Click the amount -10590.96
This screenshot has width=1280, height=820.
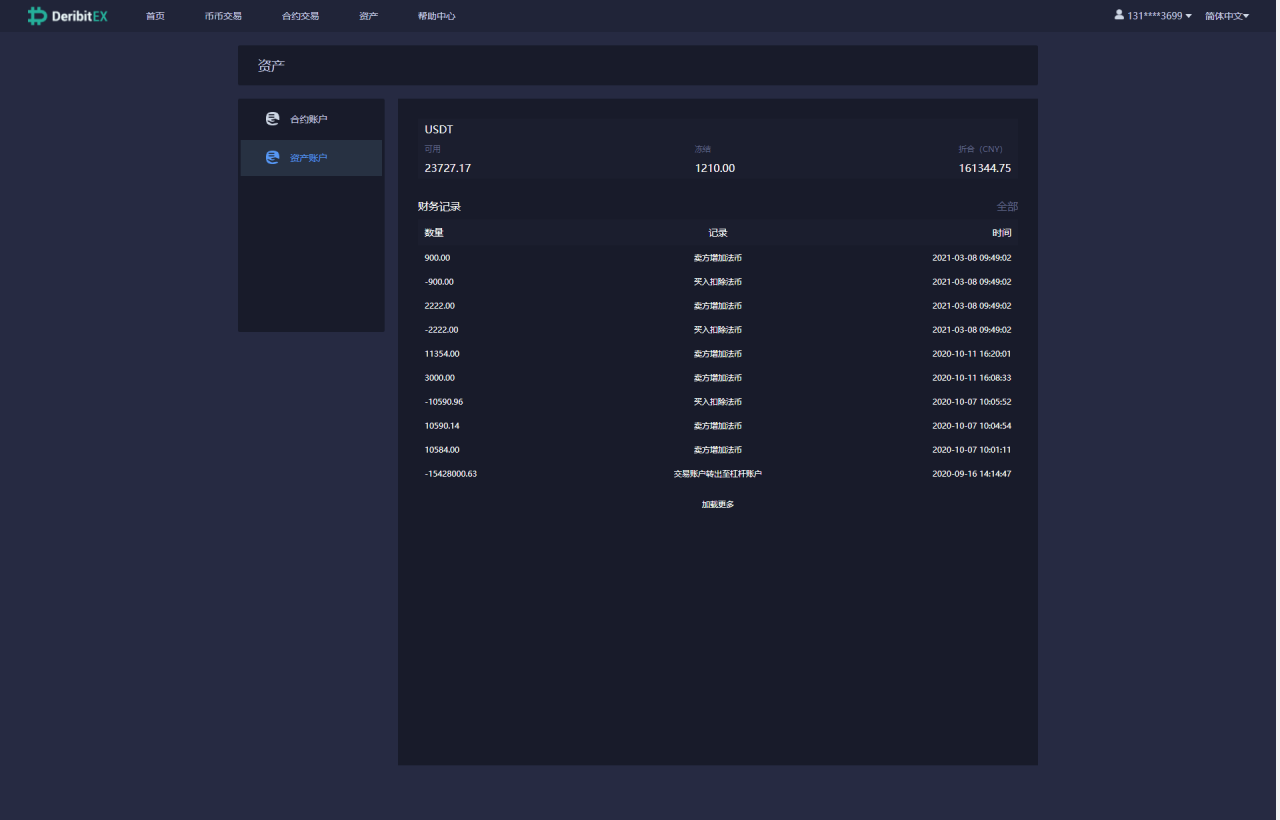tap(444, 402)
